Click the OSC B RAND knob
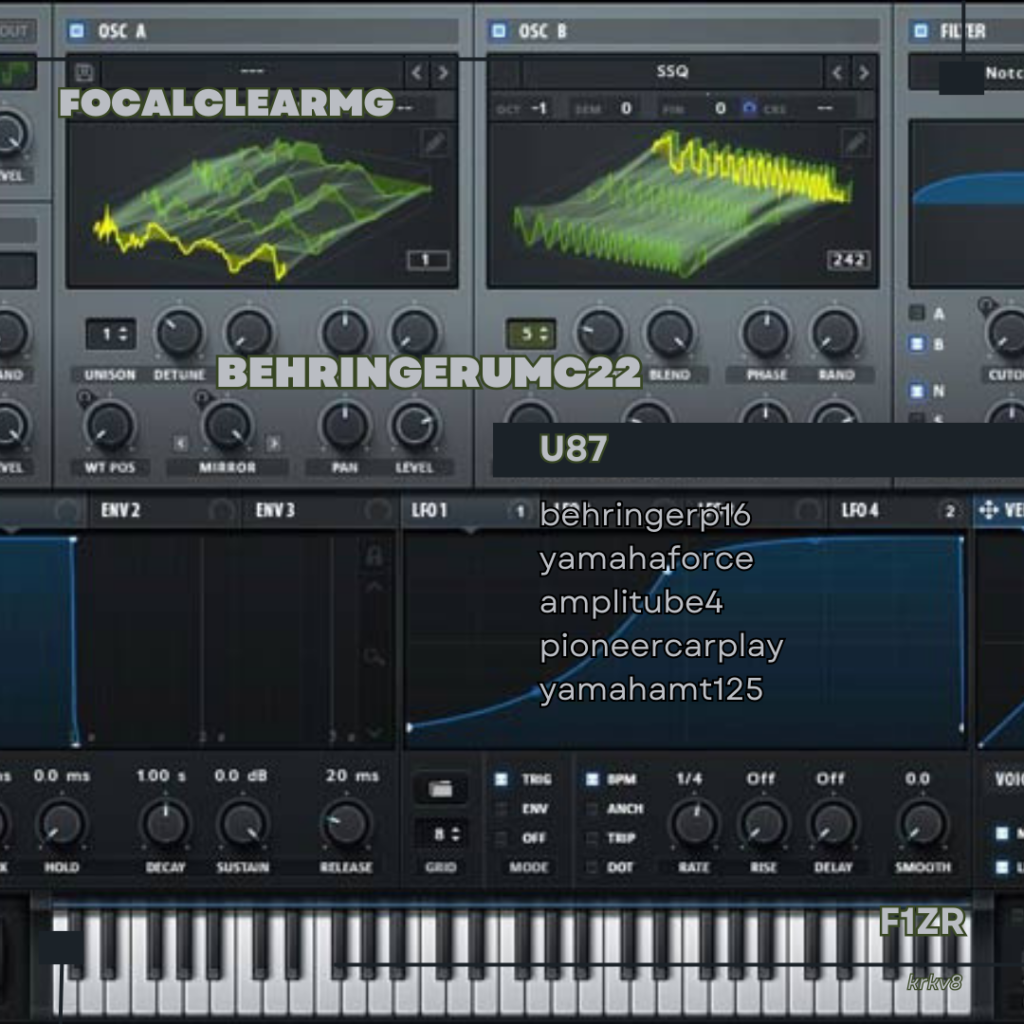This screenshot has width=1024, height=1024. pyautogui.click(x=835, y=333)
